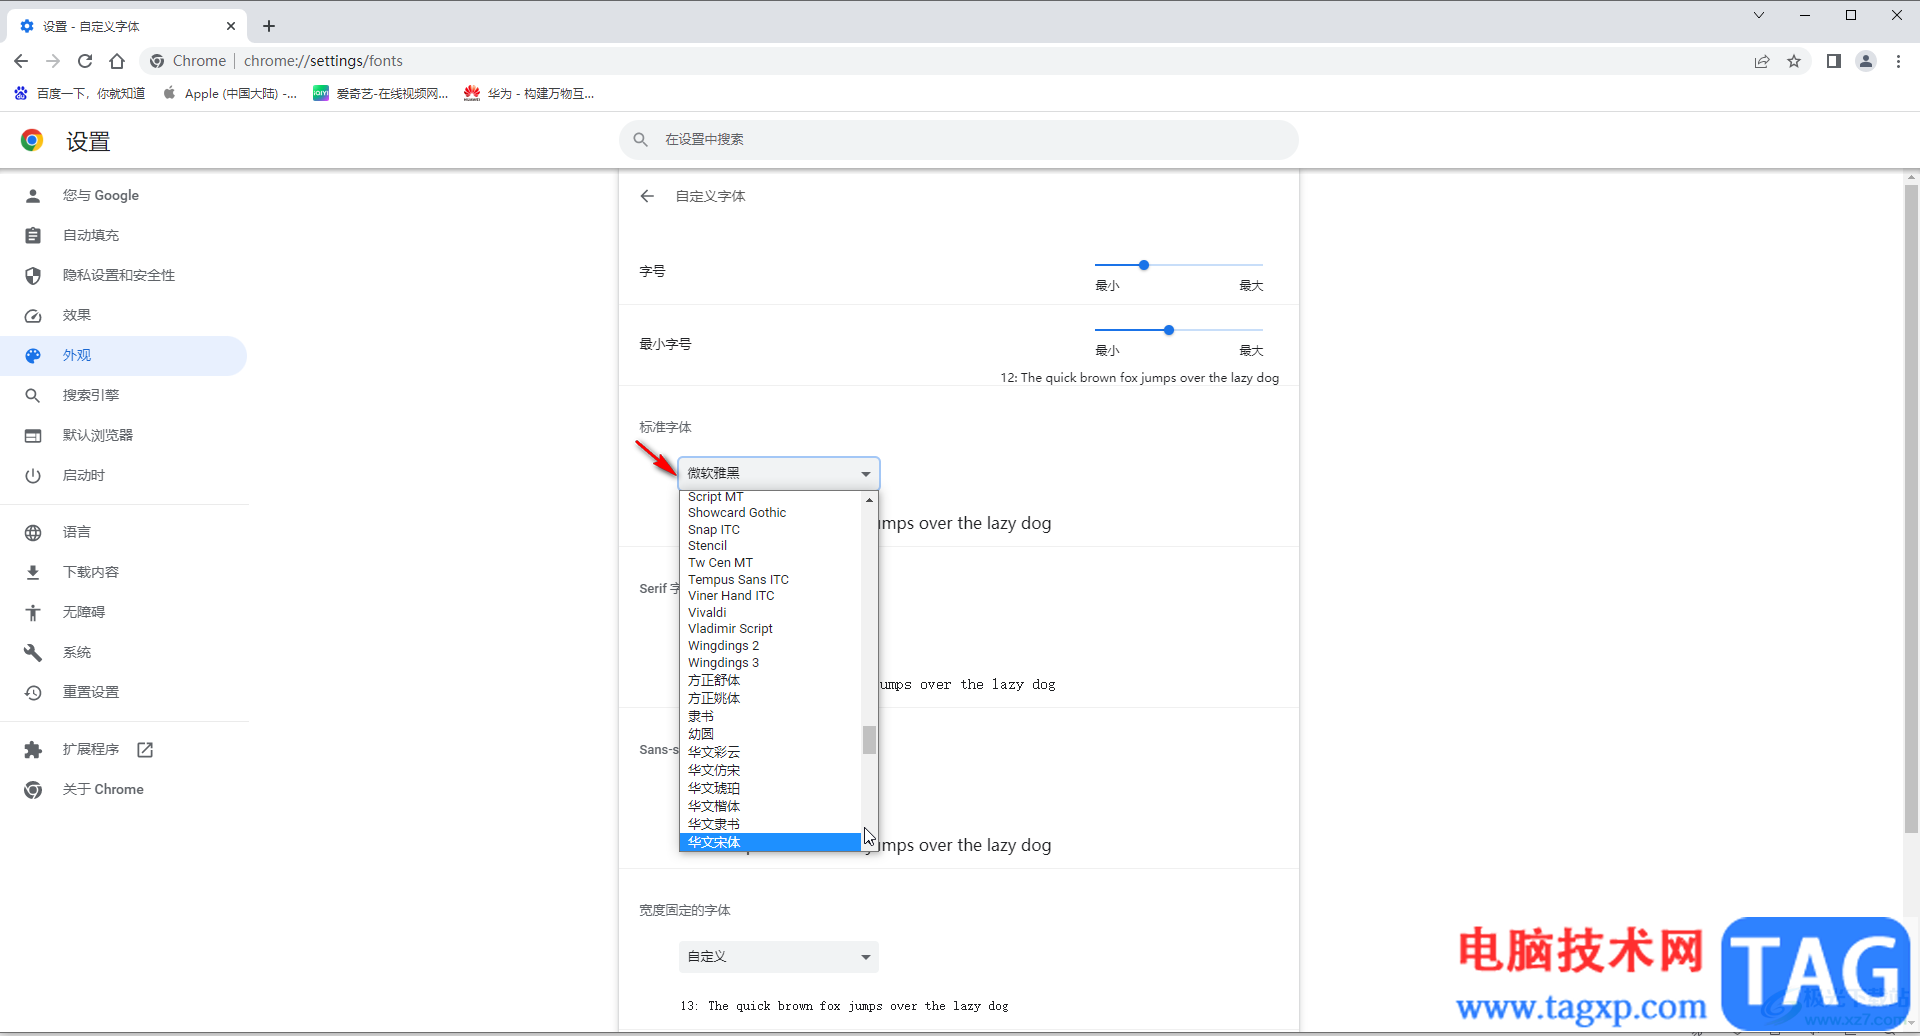Select Tw Cen MT font option
The width and height of the screenshot is (1920, 1036).
pos(770,563)
